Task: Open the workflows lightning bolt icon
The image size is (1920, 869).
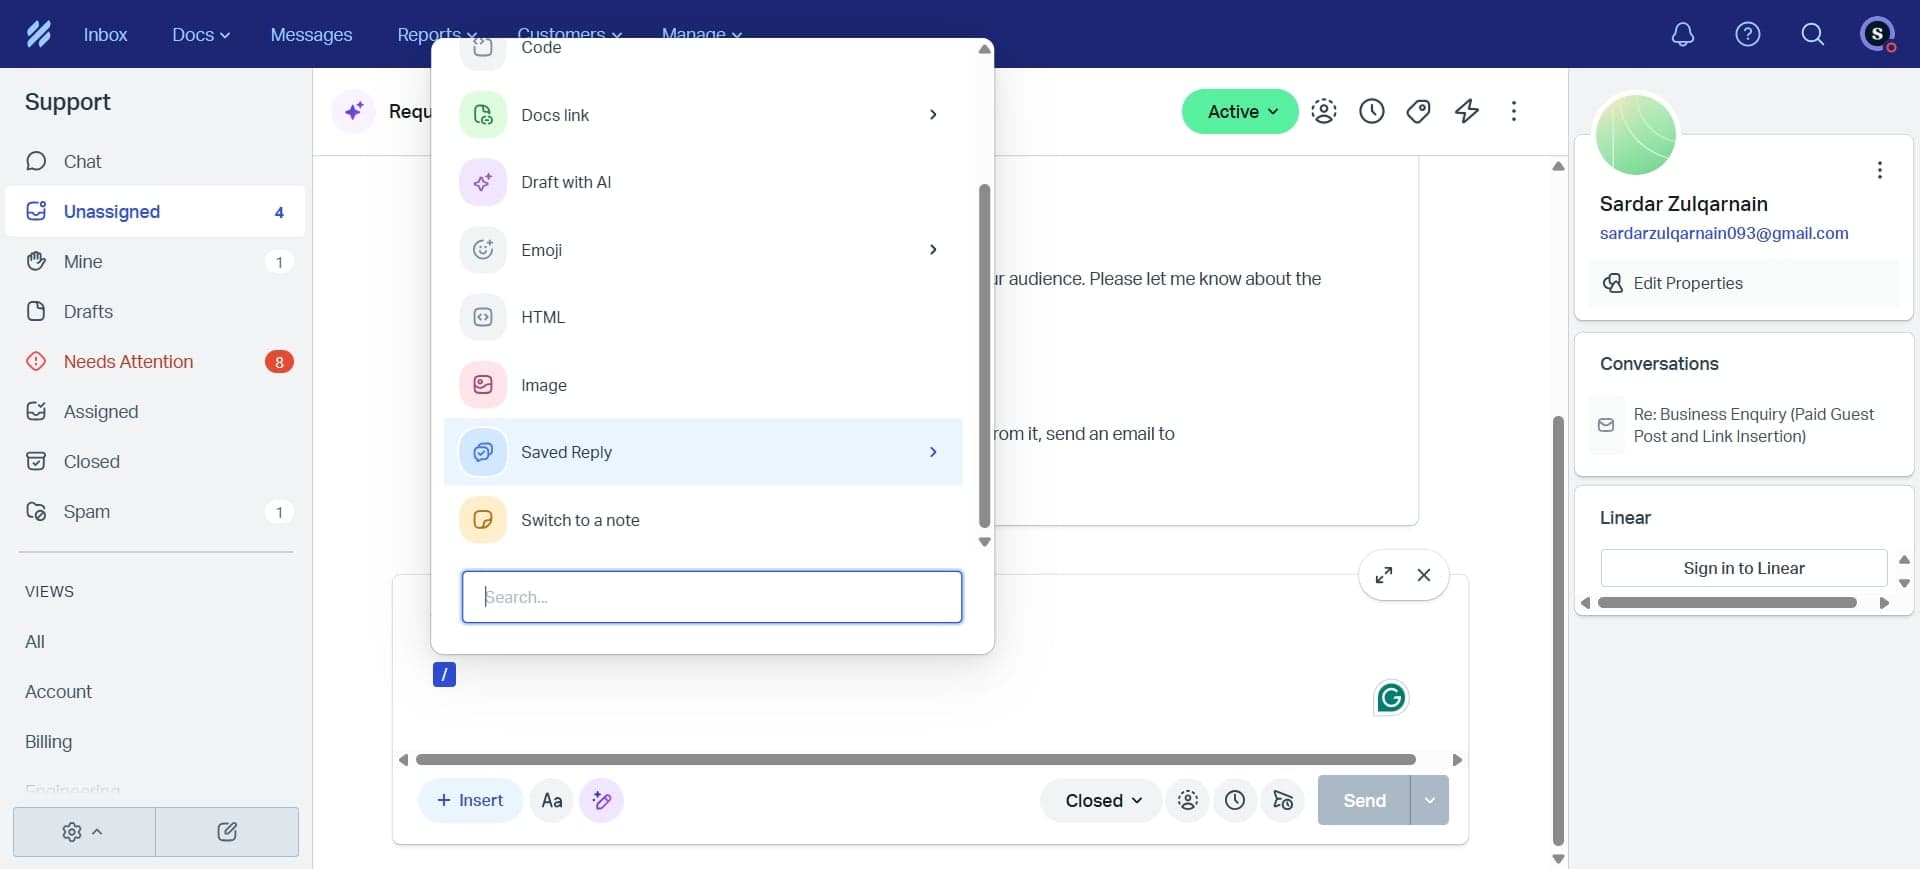Action: (x=1466, y=111)
